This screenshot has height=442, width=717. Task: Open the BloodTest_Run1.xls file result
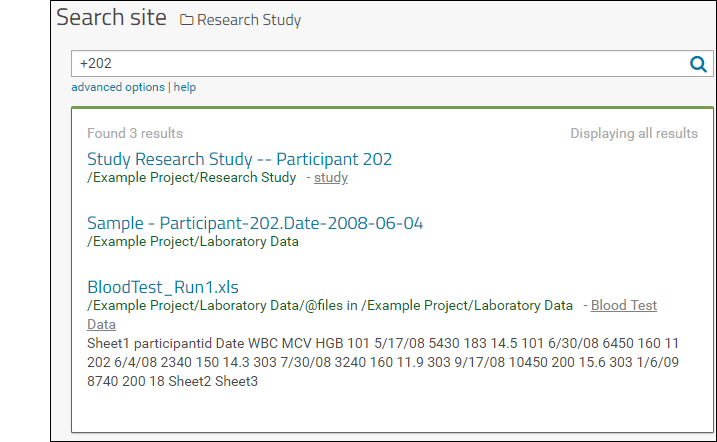tap(163, 287)
